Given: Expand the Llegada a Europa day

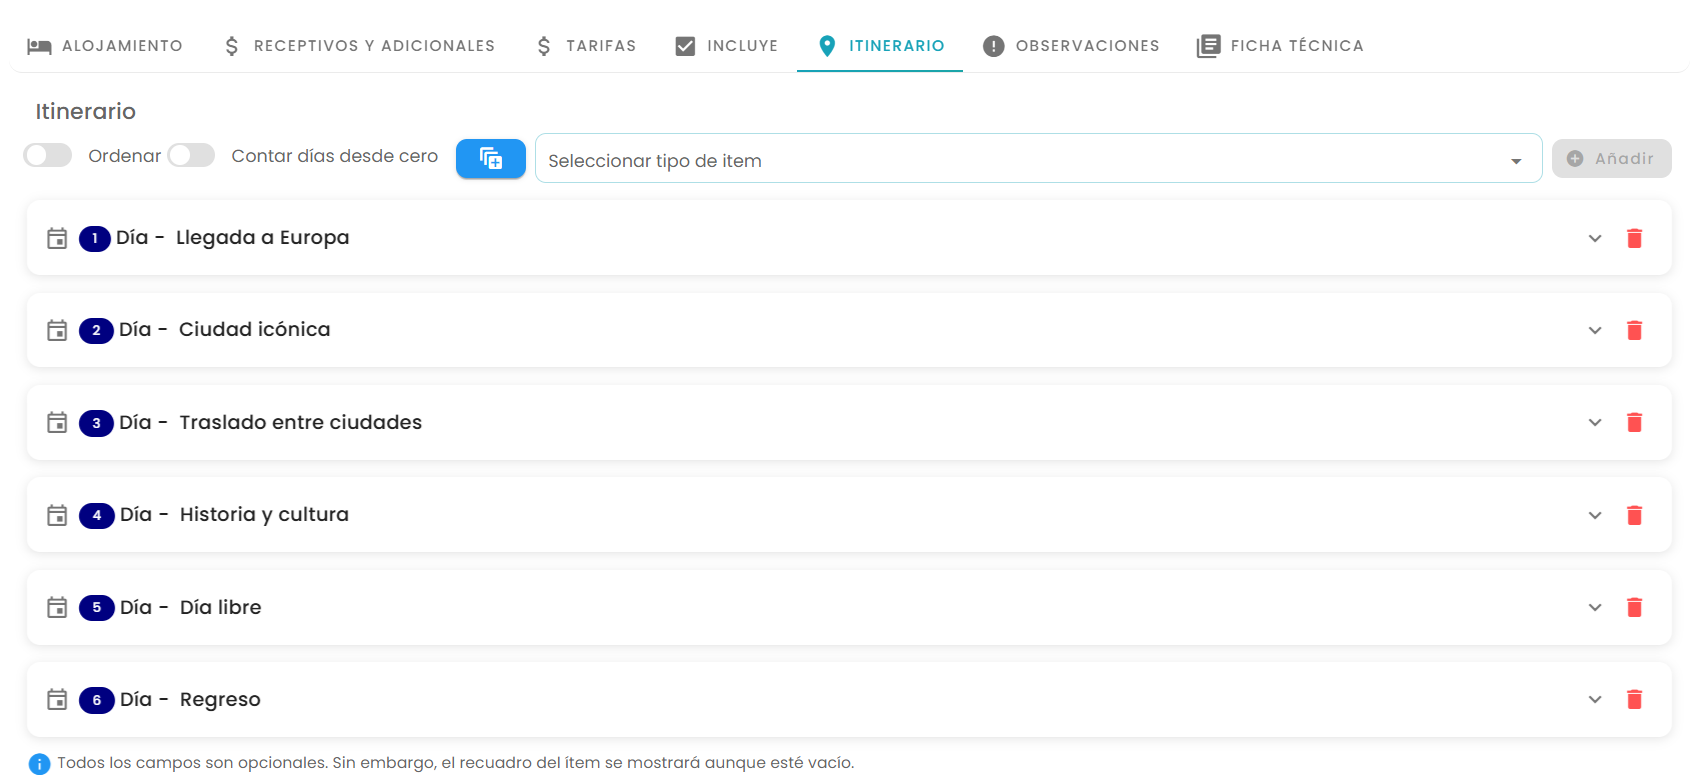Looking at the screenshot, I should [x=1594, y=238].
